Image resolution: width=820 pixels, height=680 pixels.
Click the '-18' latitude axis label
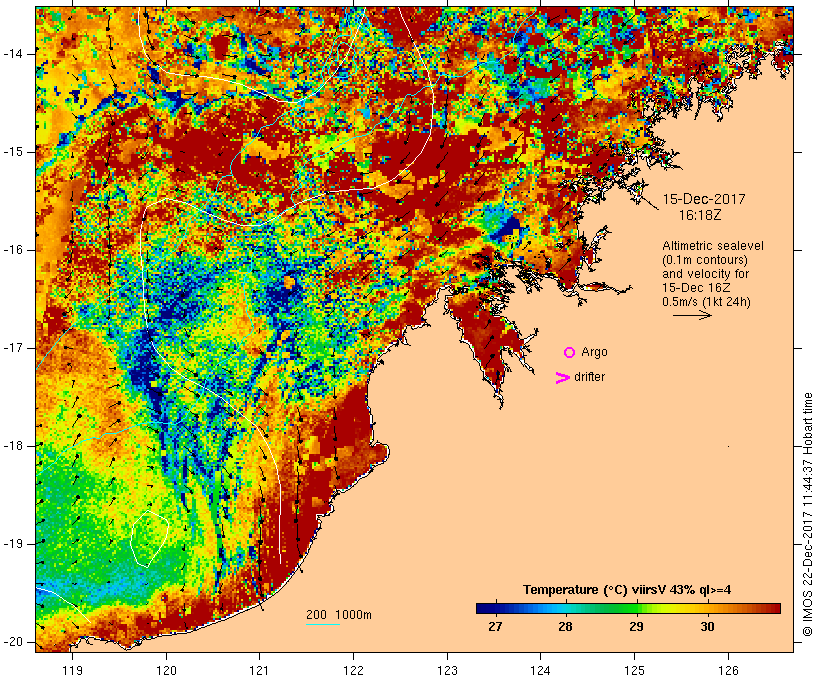13,446
